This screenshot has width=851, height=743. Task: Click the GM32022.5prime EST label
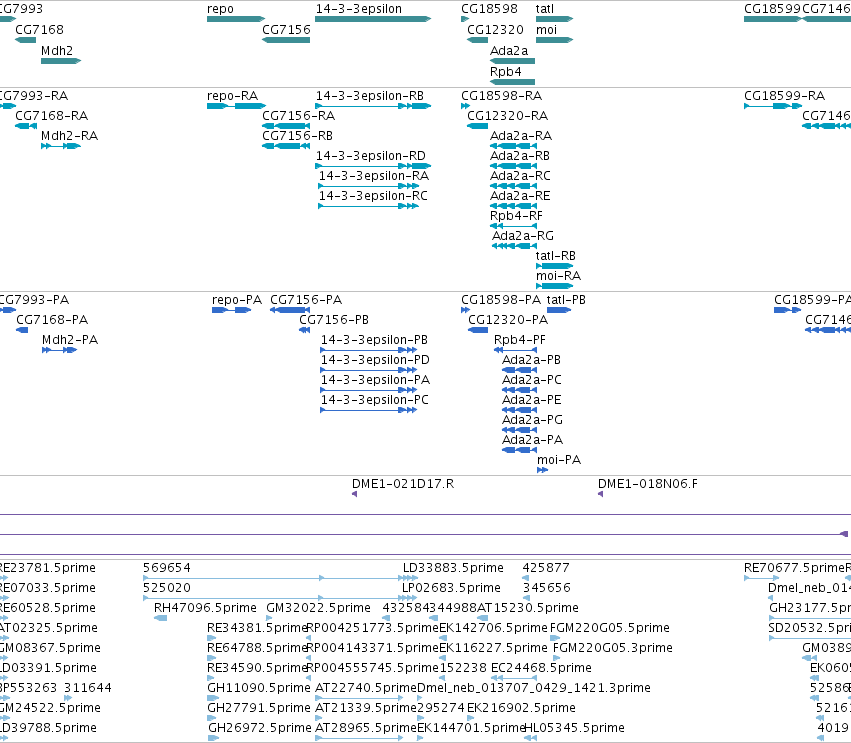click(x=319, y=608)
